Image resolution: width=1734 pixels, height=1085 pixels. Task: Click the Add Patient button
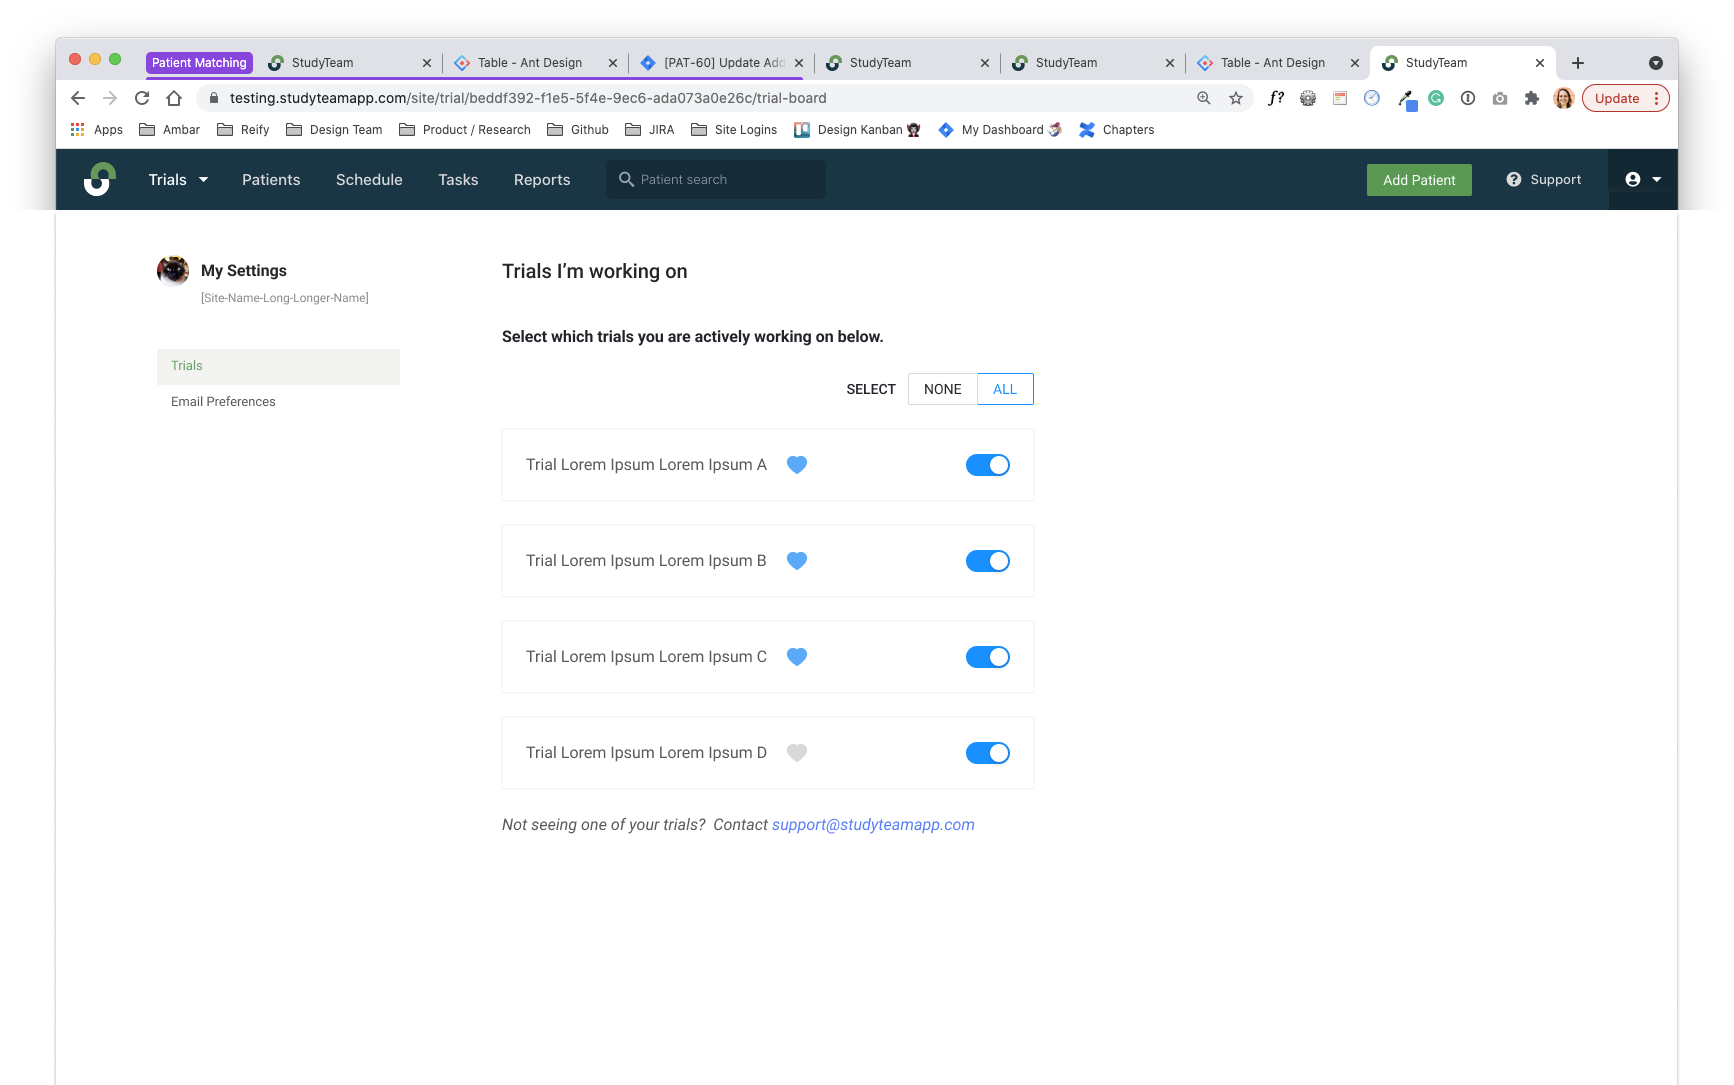tap(1419, 180)
